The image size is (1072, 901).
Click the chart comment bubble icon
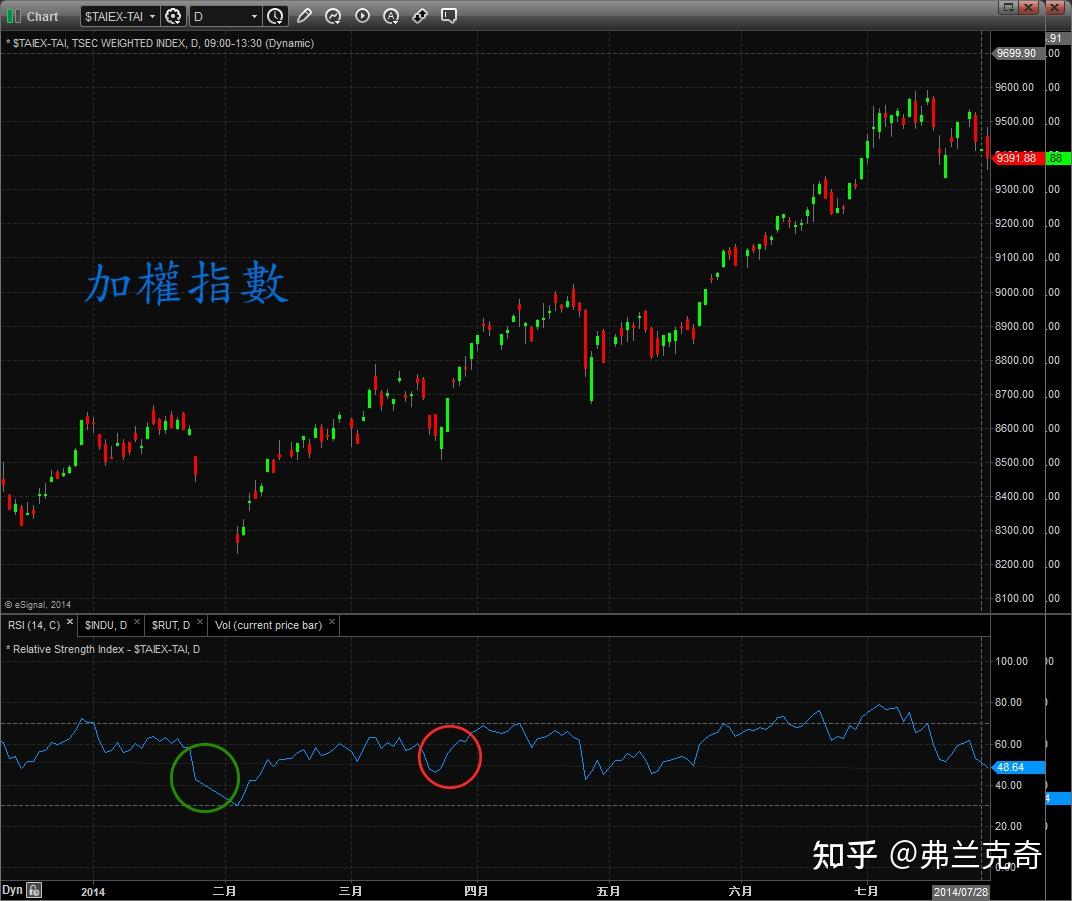tap(449, 16)
